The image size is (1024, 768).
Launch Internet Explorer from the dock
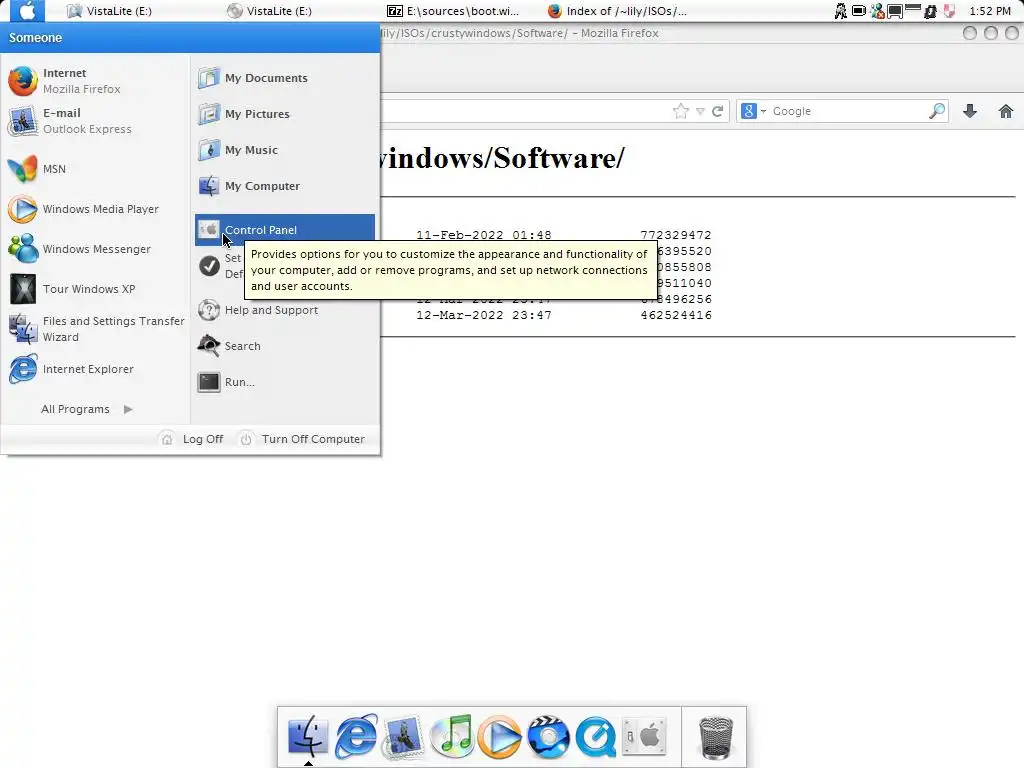point(356,736)
